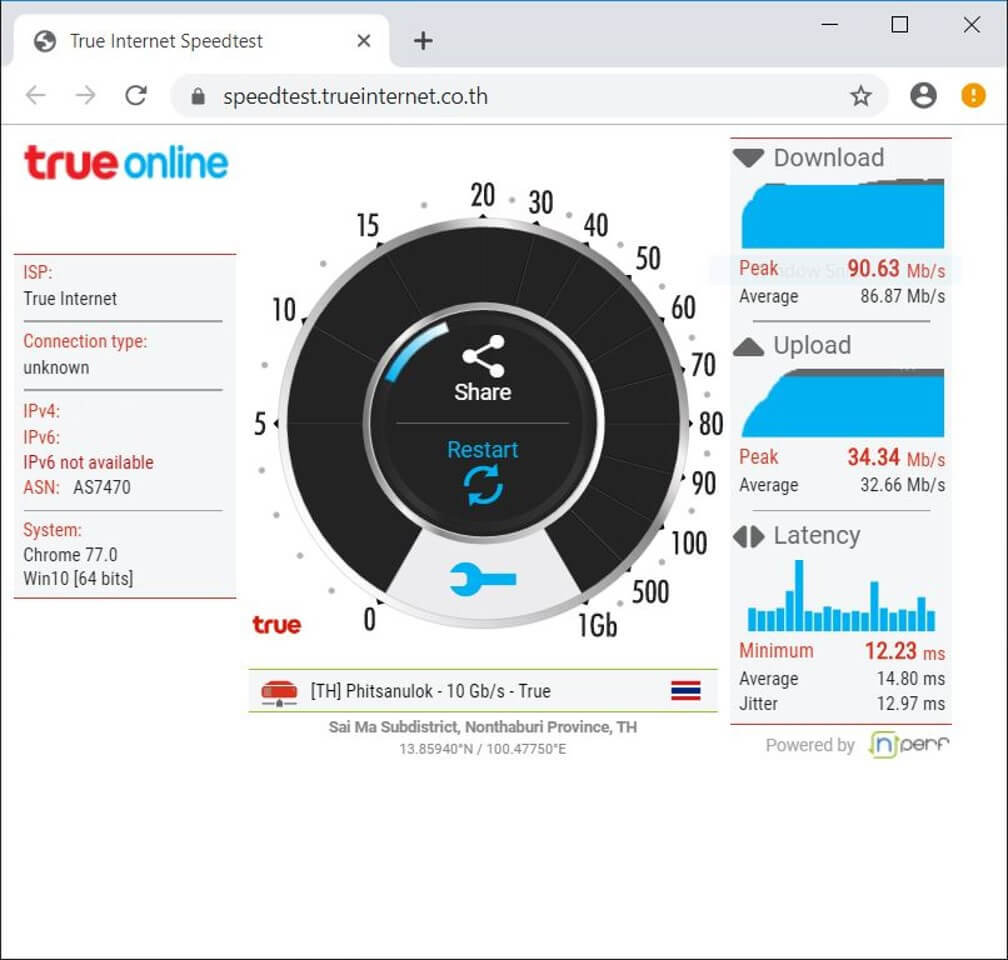1008x960 pixels.
Task: Click the ASN value AS7470
Action: [102, 487]
